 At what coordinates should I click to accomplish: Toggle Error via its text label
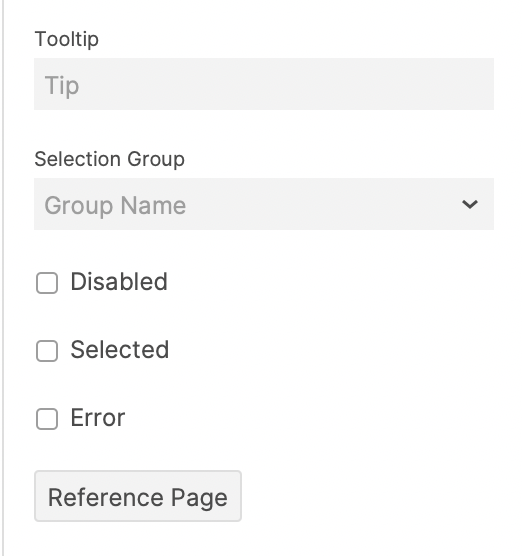98,418
